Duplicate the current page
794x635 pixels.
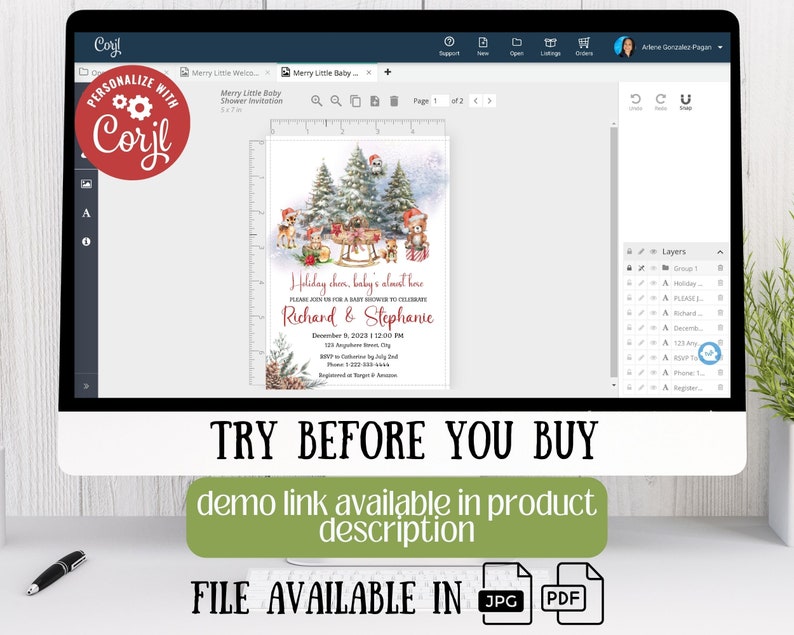(x=355, y=101)
